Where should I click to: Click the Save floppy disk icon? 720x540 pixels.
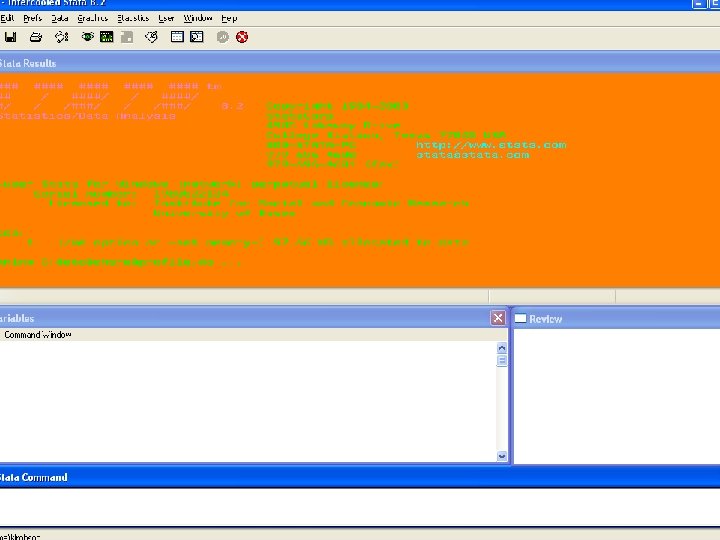coord(11,37)
